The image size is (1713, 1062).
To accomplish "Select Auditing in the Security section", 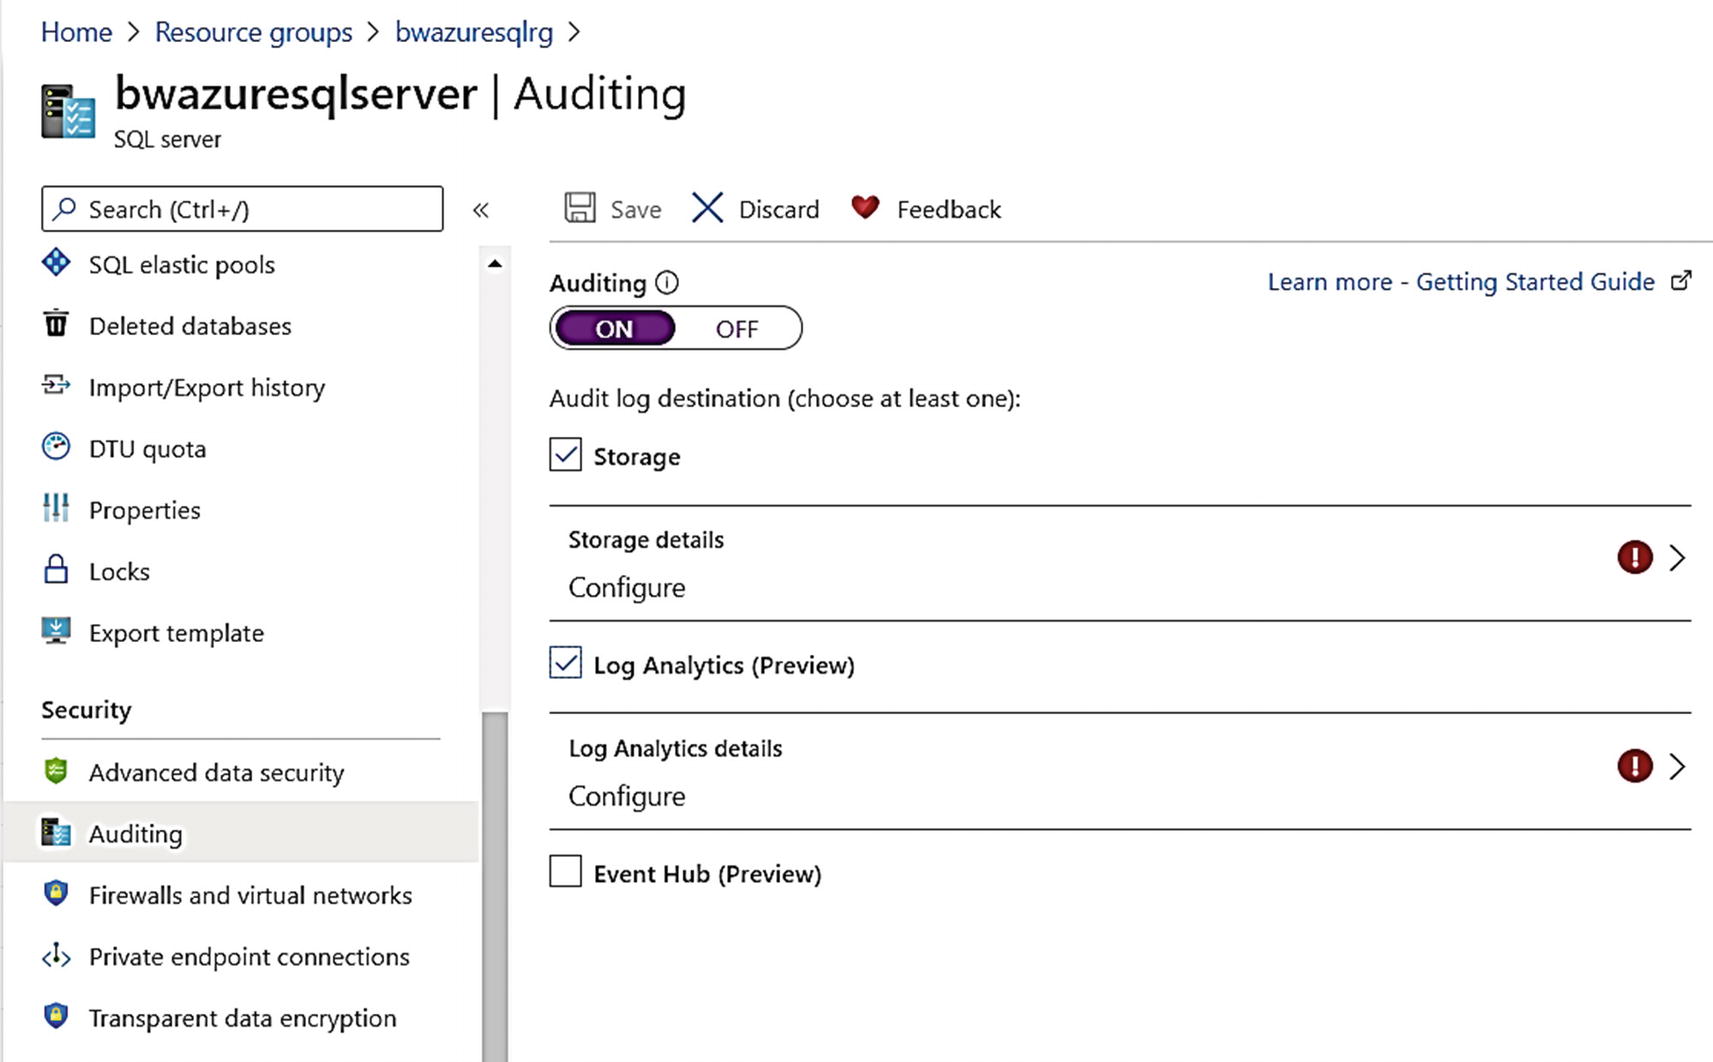I will pyautogui.click(x=240, y=833).
